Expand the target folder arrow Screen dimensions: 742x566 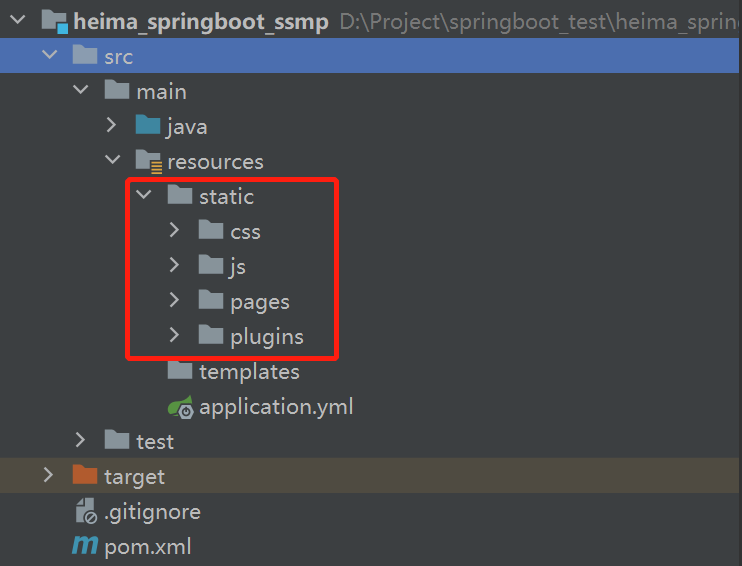49,476
